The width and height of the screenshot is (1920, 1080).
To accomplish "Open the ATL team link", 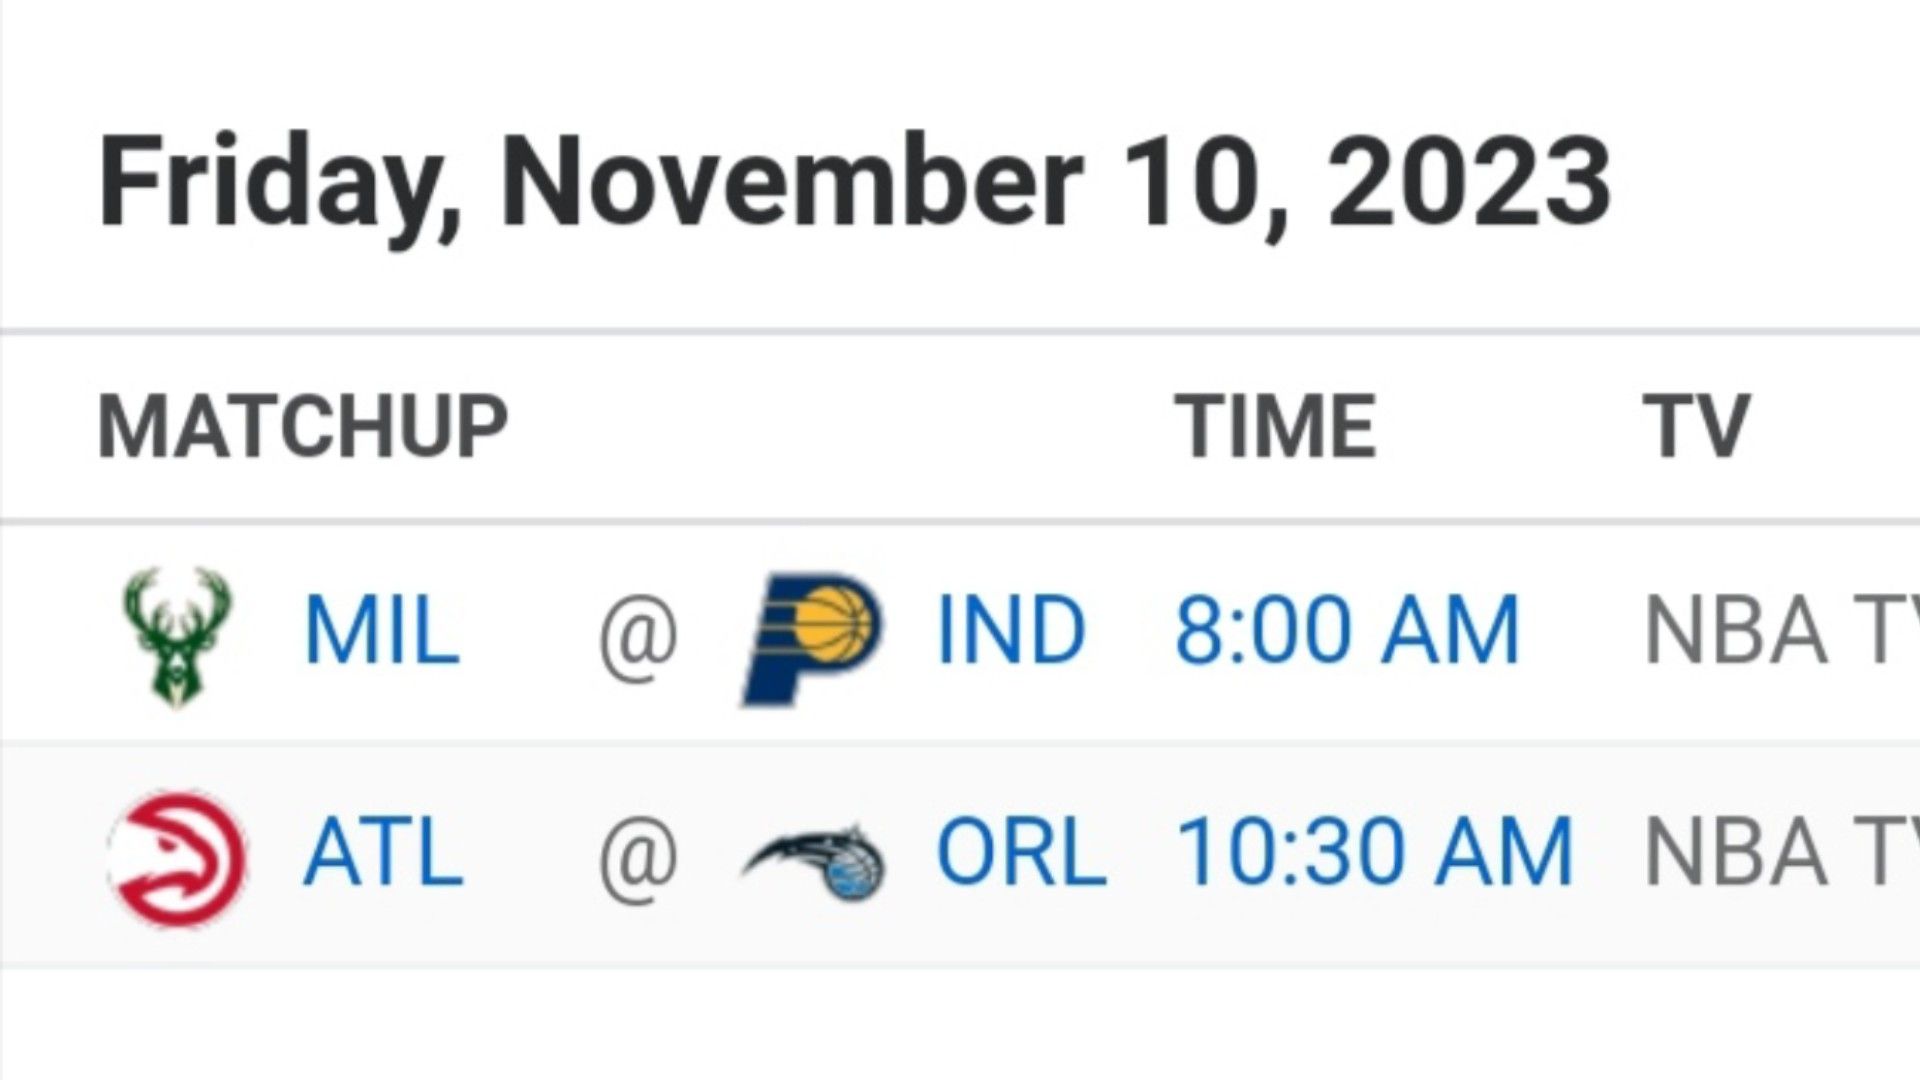I will point(383,852).
